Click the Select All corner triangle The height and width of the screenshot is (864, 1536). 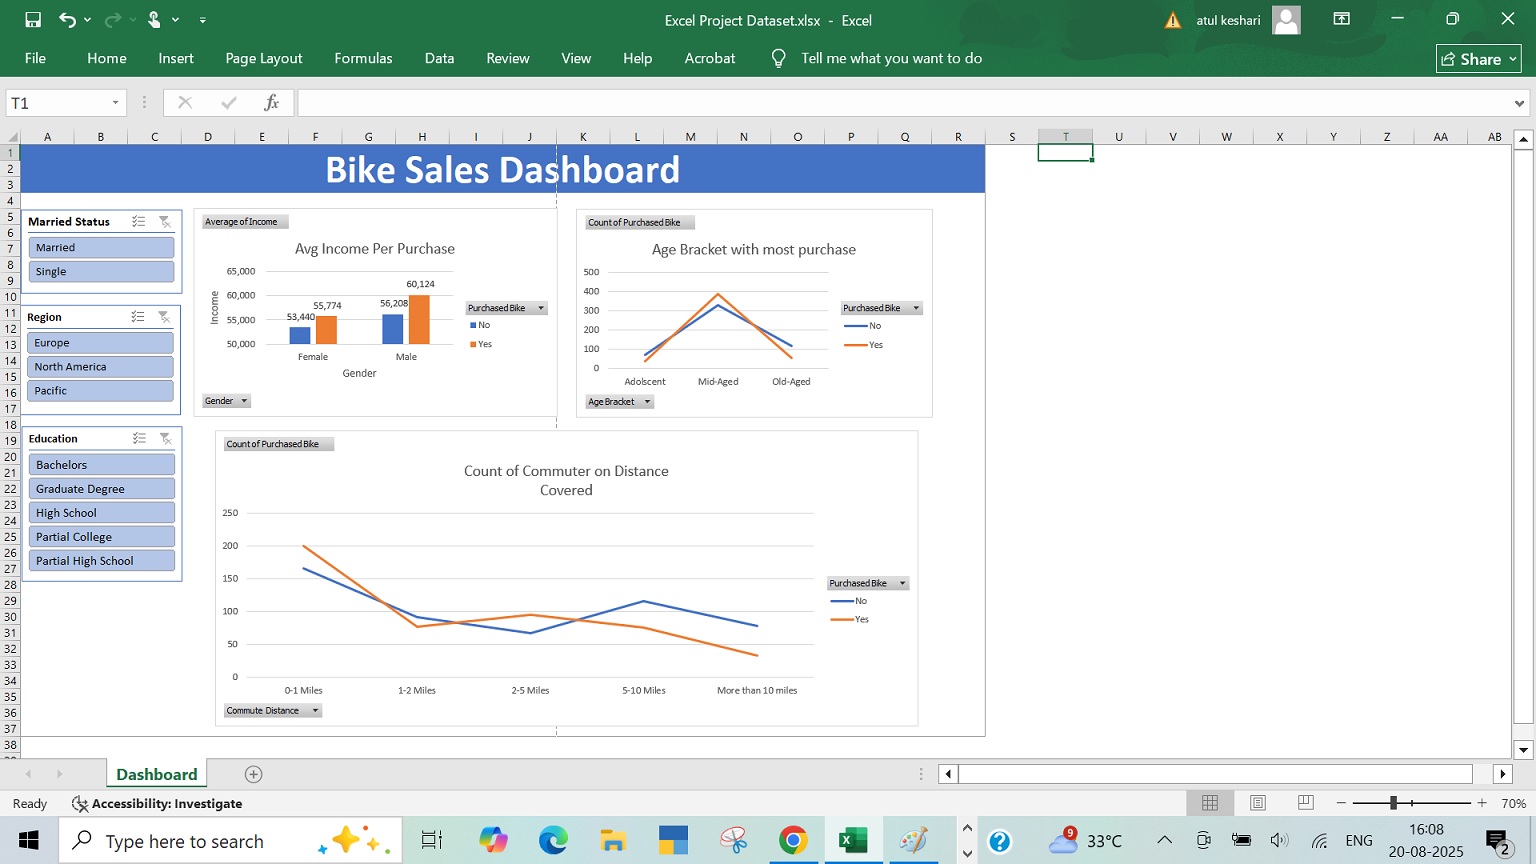tap(12, 137)
